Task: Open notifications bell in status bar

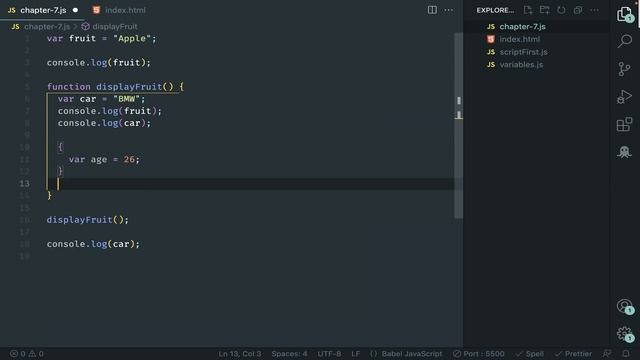Action: [x=626, y=353]
